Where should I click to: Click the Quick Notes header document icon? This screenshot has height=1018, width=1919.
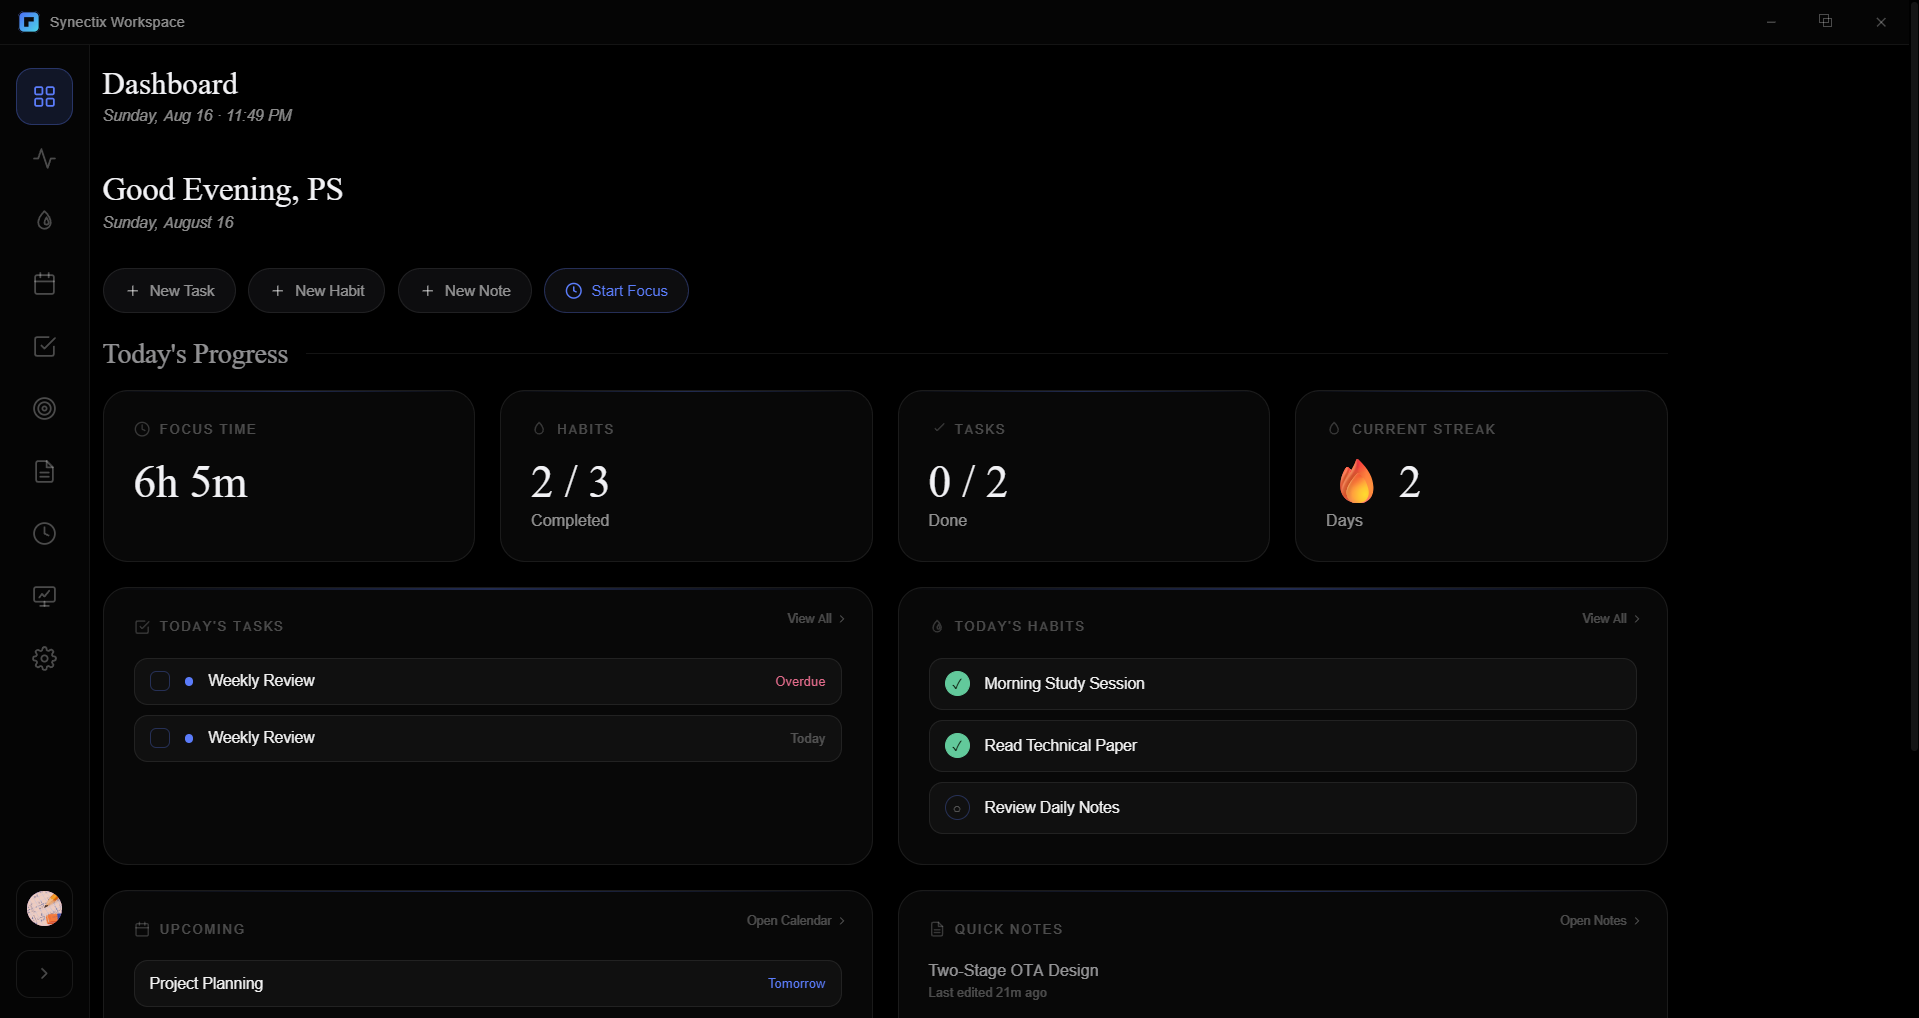[937, 930]
